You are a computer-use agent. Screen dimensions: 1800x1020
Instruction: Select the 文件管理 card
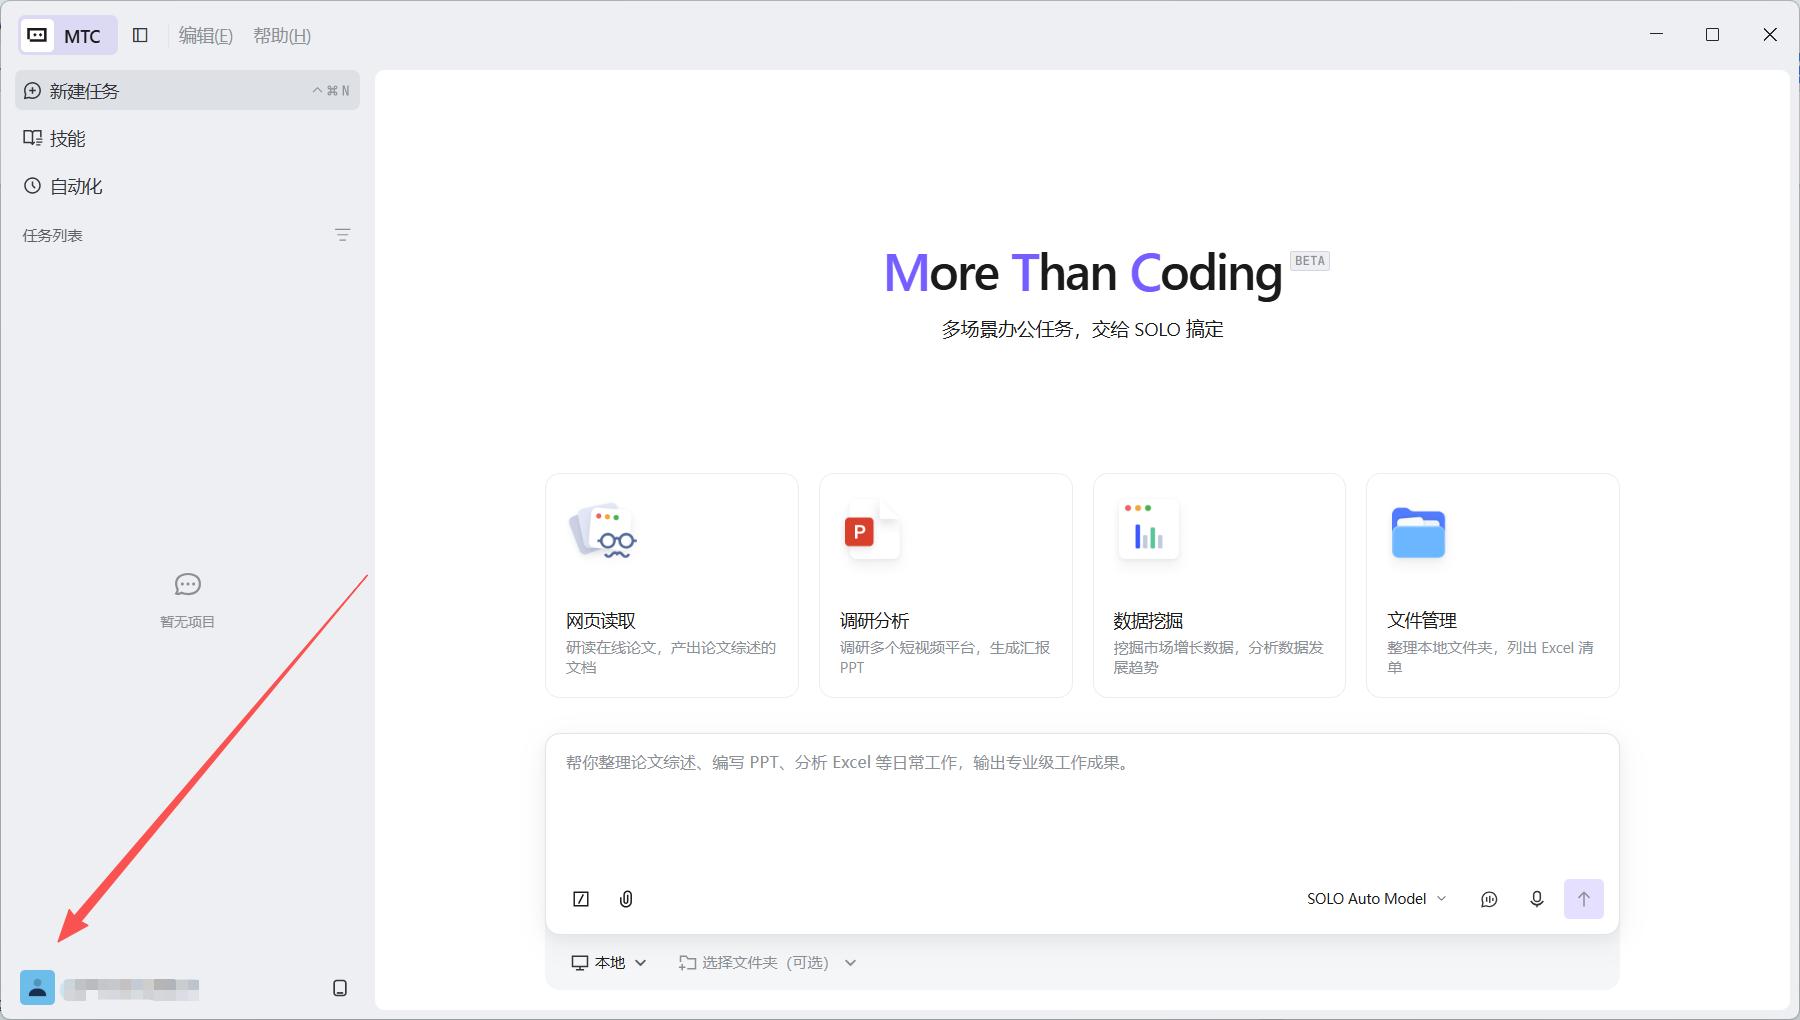pyautogui.click(x=1492, y=585)
